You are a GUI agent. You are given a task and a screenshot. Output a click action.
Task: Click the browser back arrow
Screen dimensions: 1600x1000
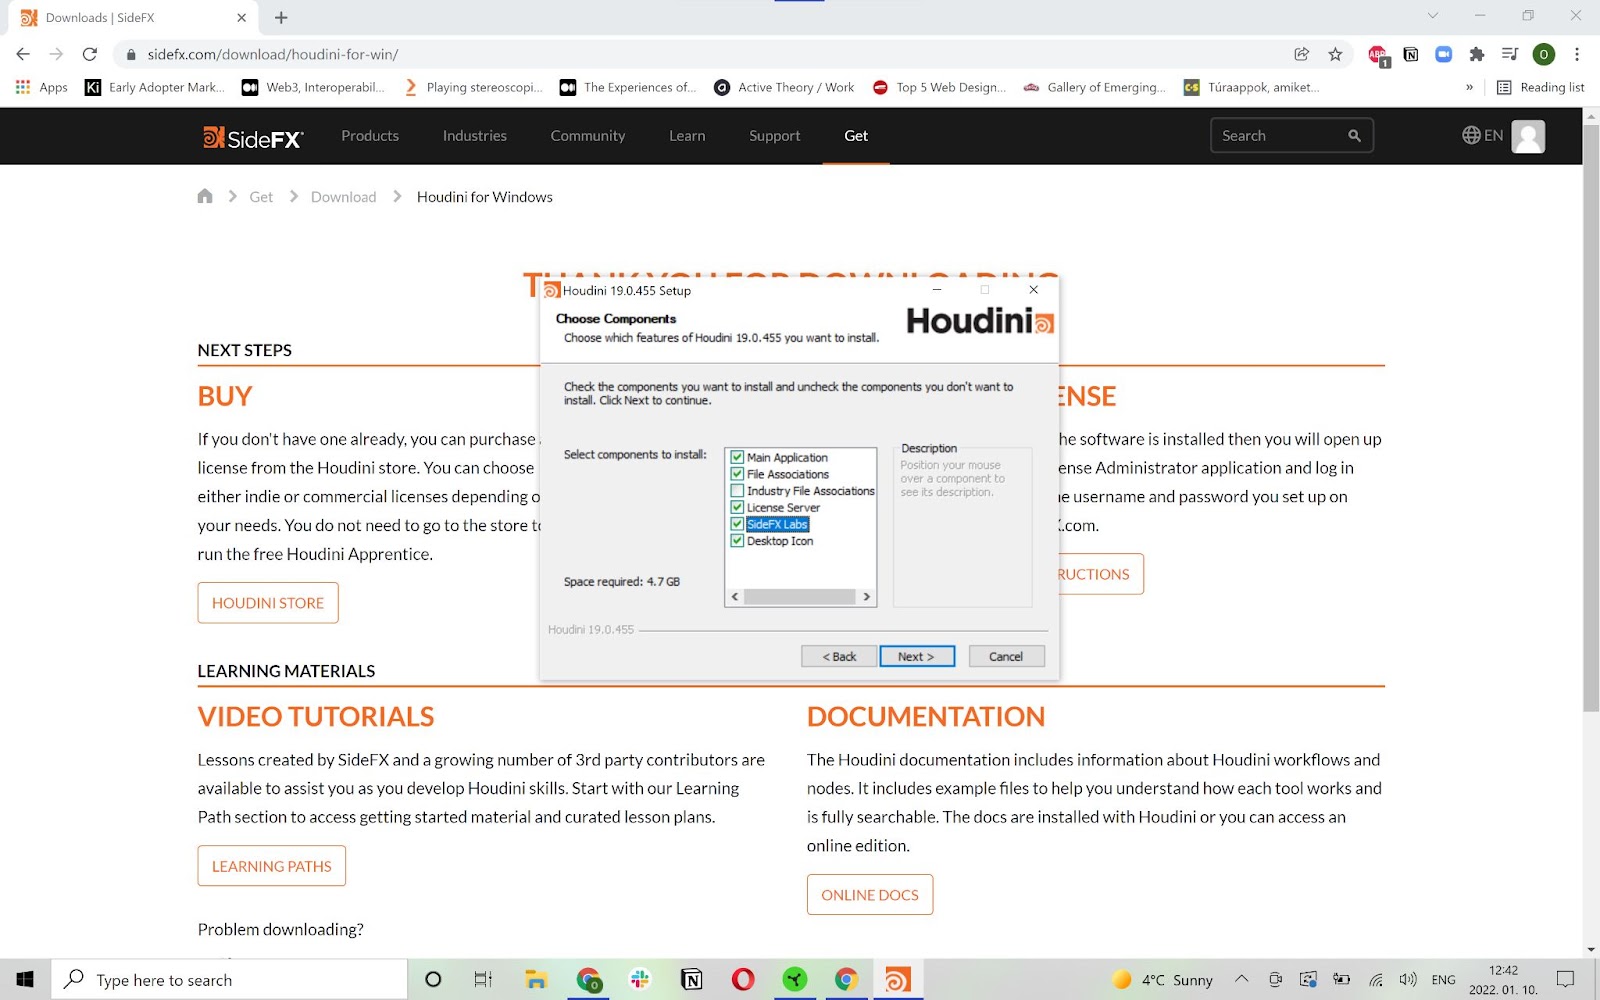[23, 54]
